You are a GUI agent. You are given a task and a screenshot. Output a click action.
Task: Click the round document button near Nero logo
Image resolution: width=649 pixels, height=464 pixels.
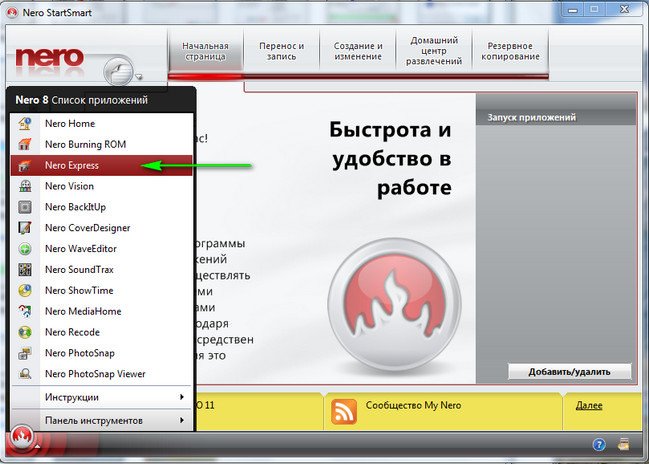119,71
